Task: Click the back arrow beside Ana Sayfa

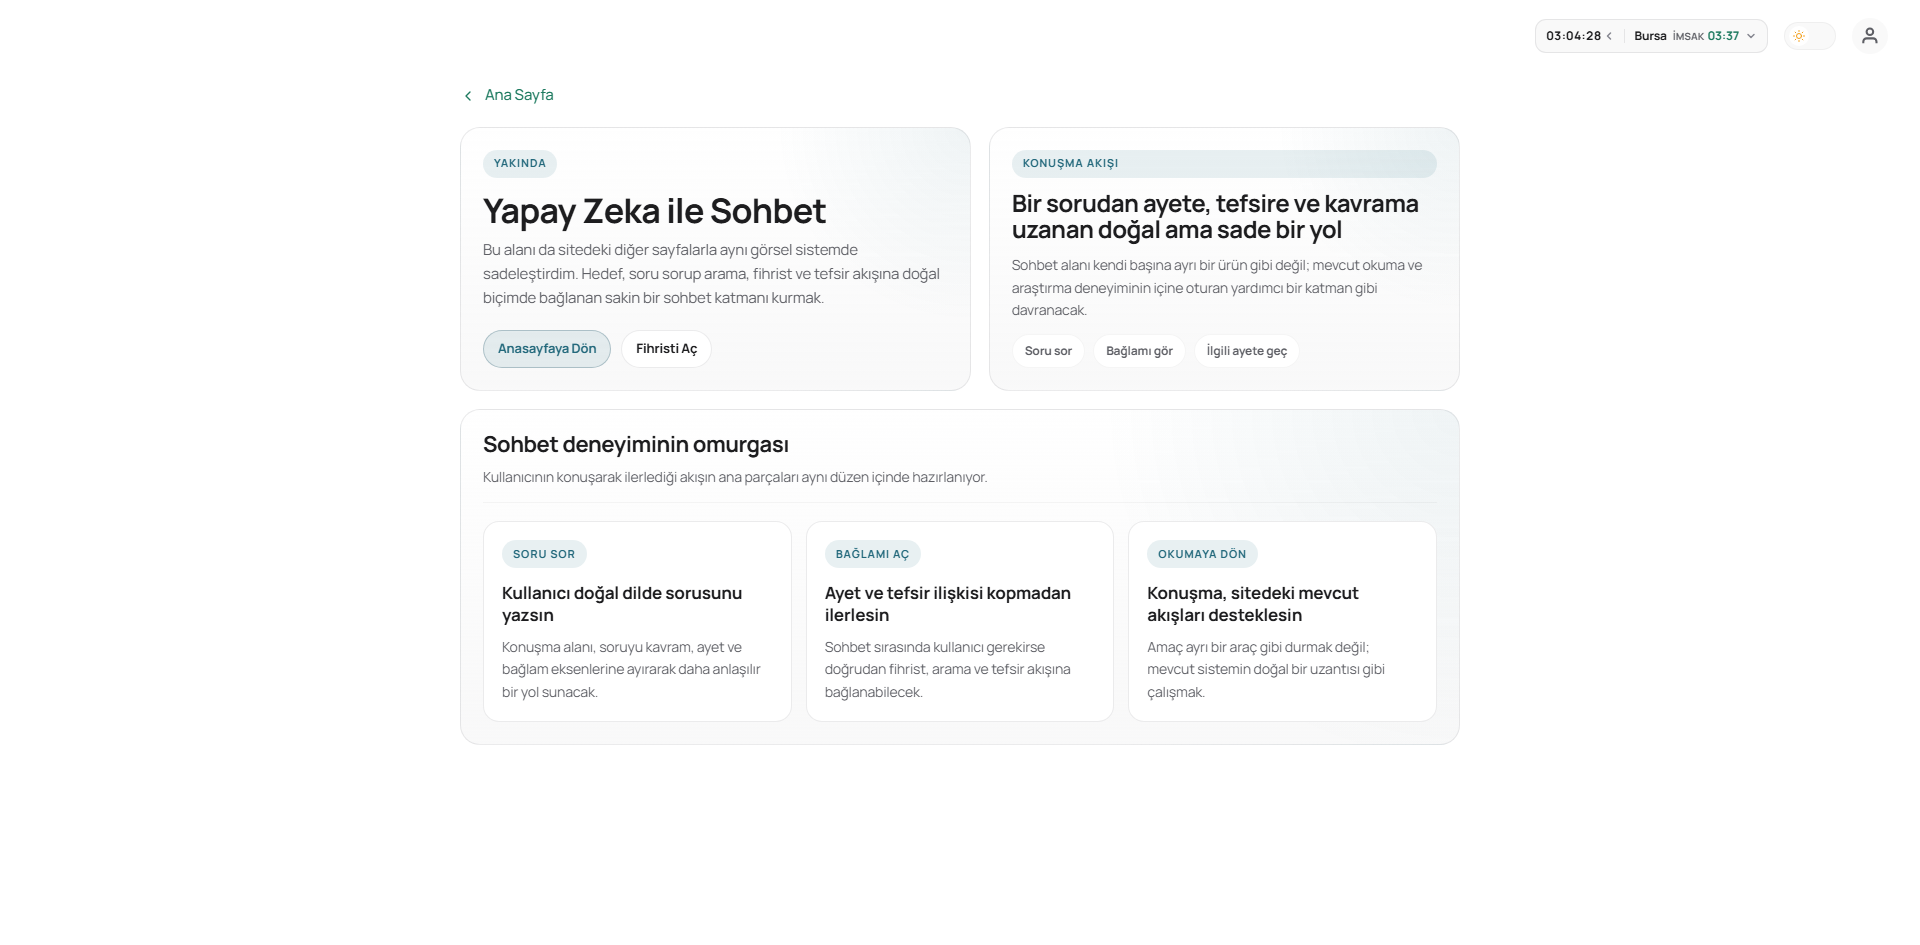Action: tap(468, 96)
